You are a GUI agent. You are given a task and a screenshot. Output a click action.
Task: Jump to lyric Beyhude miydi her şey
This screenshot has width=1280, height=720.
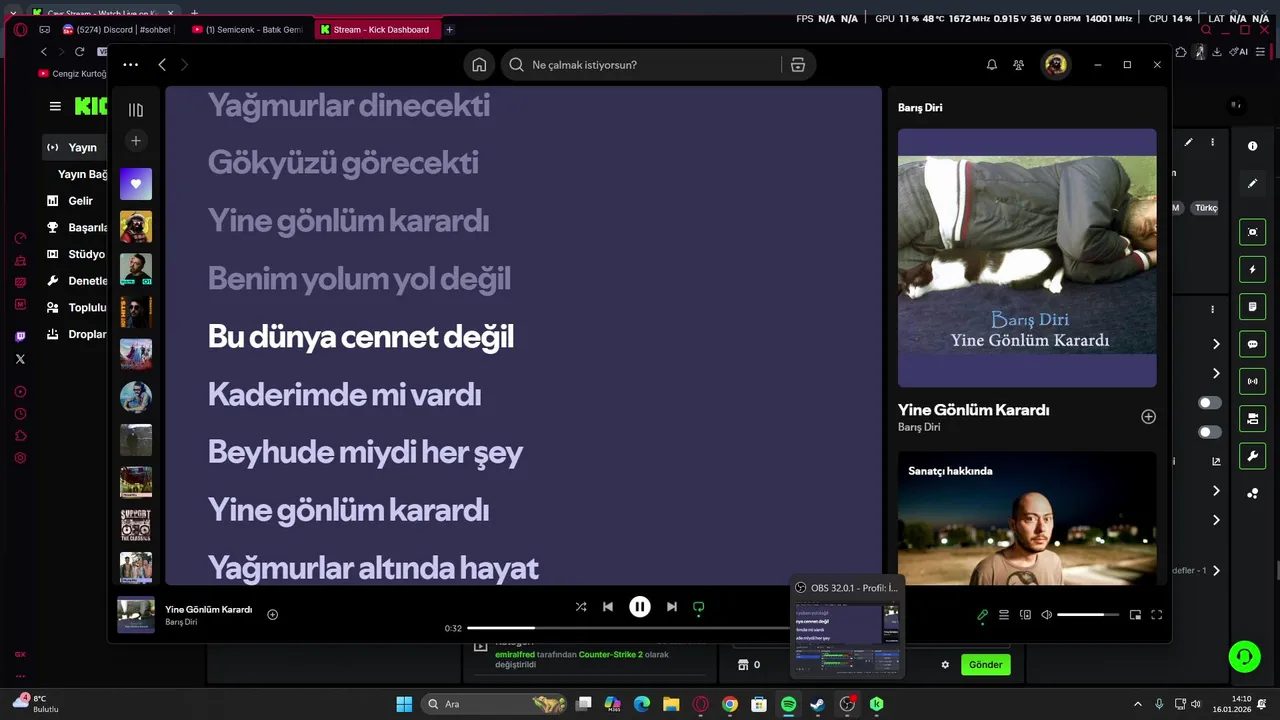[365, 453]
